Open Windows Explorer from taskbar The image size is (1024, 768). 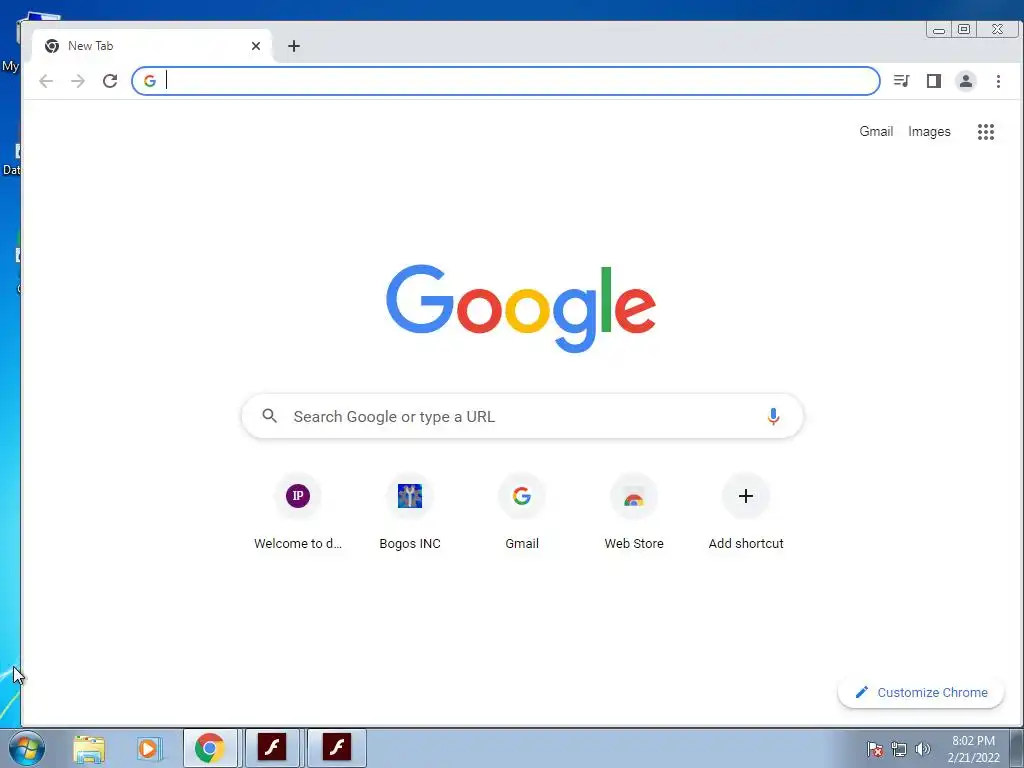point(89,748)
